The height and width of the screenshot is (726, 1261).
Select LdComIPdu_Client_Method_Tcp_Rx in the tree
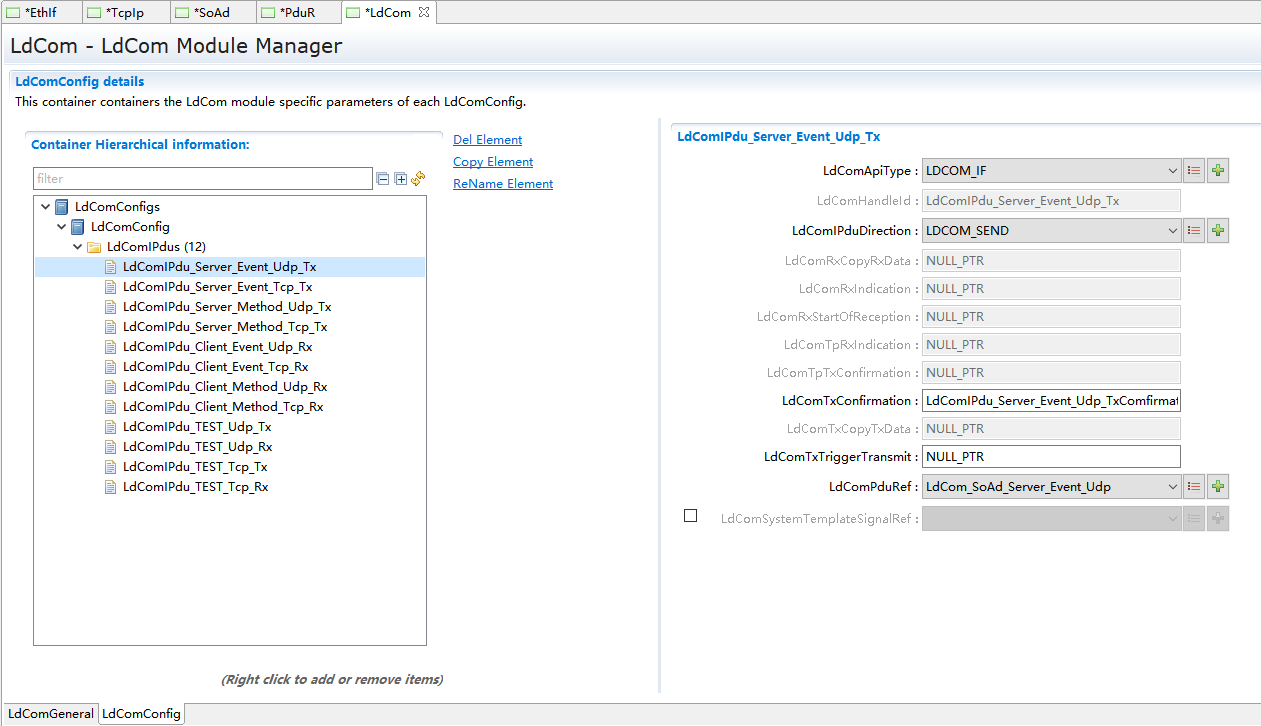pyautogui.click(x=222, y=407)
